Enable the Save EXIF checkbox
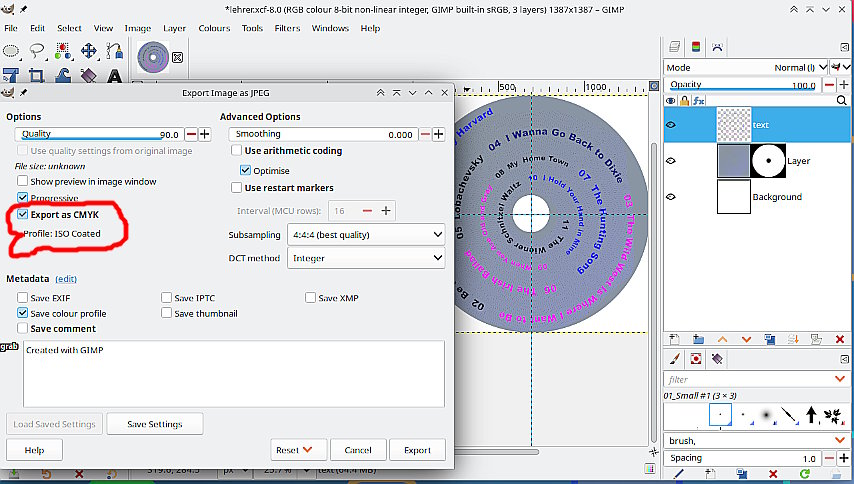 (23, 298)
